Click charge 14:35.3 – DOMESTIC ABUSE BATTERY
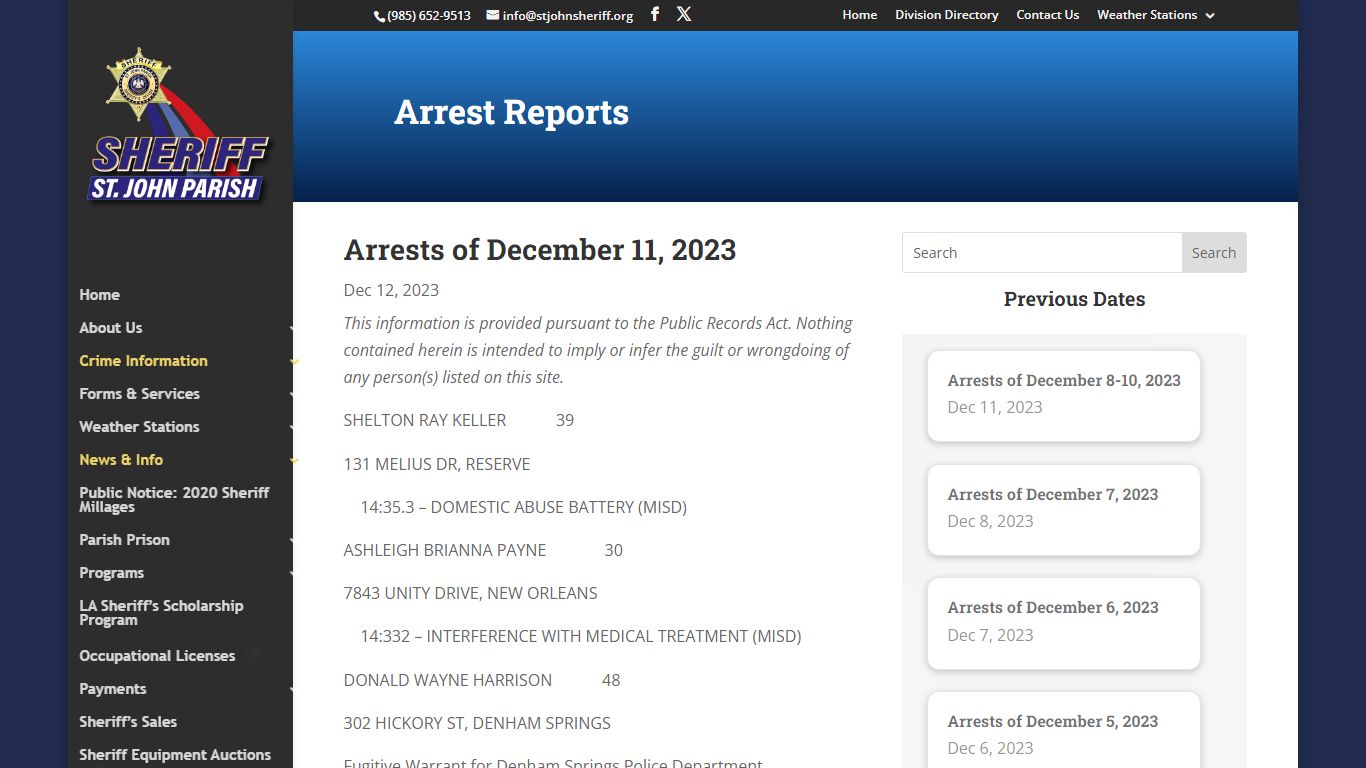The height and width of the screenshot is (768, 1366). (x=523, y=507)
